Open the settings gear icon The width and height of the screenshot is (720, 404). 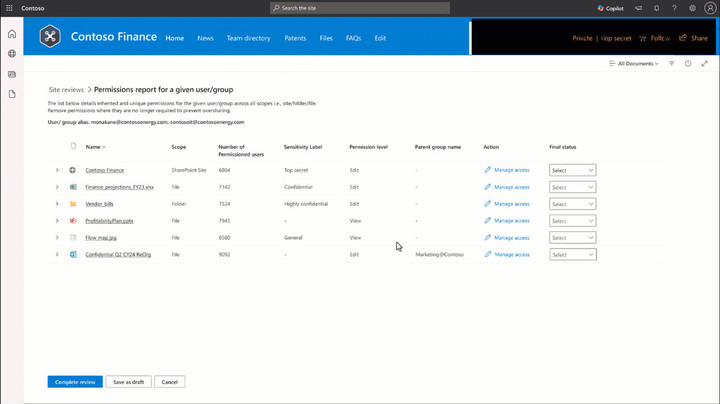point(692,8)
